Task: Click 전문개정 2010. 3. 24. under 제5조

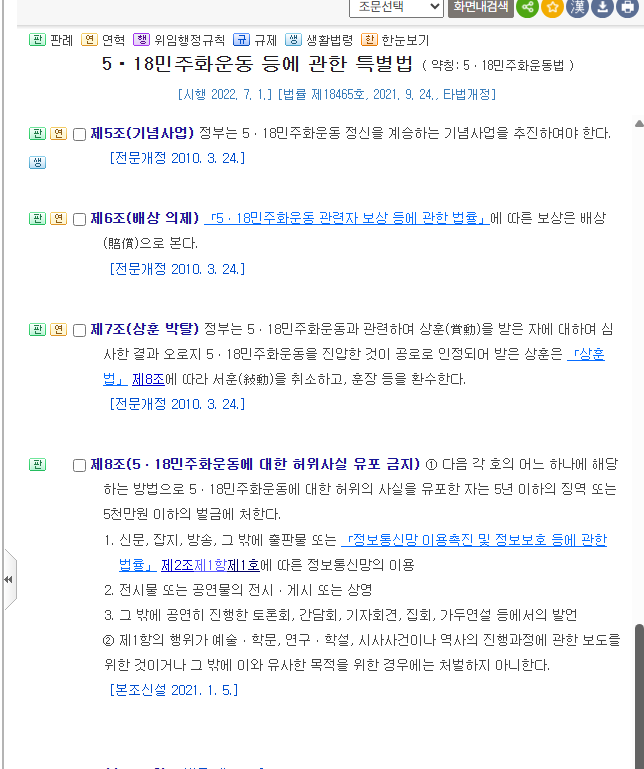Action: click(177, 158)
